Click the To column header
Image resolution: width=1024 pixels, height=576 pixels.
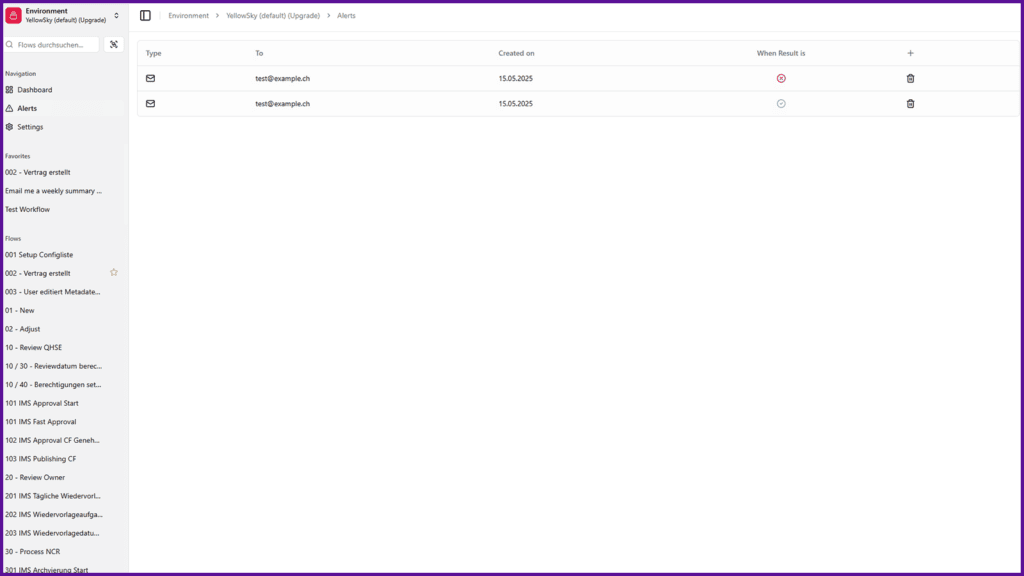[259, 54]
